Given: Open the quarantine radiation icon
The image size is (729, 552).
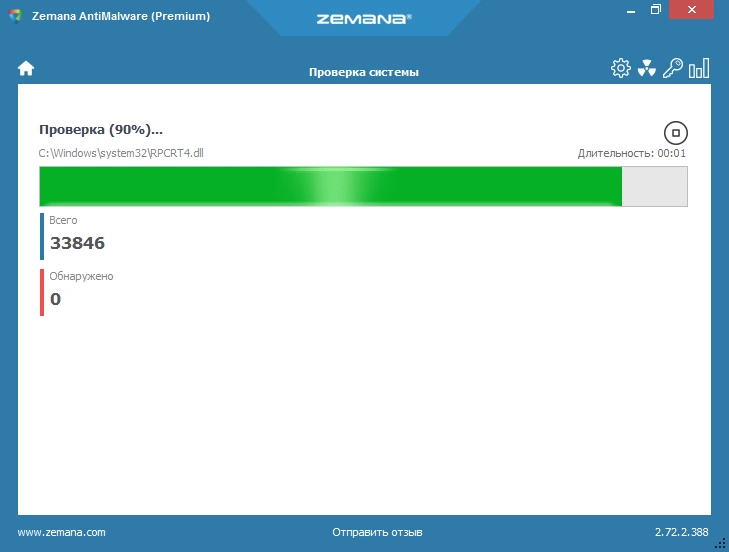Looking at the screenshot, I should pyautogui.click(x=647, y=68).
